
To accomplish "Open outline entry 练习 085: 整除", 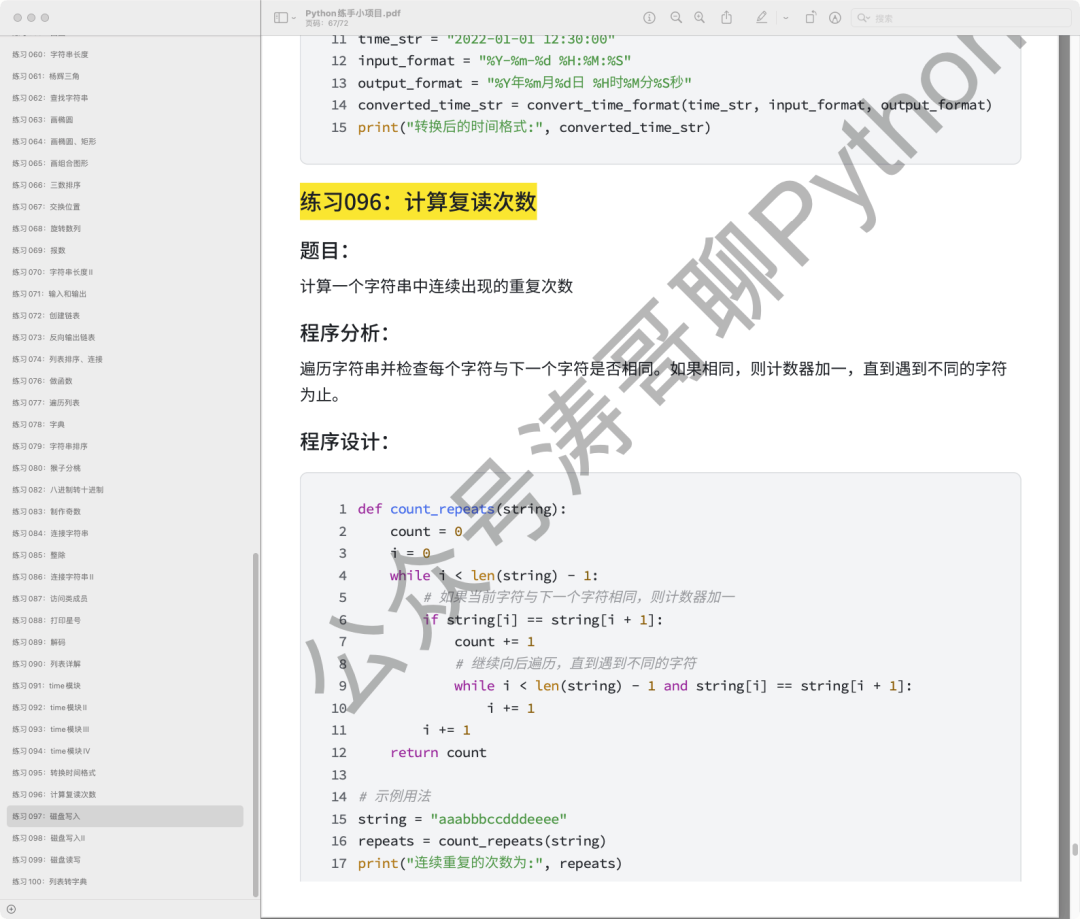I will pos(39,556).
